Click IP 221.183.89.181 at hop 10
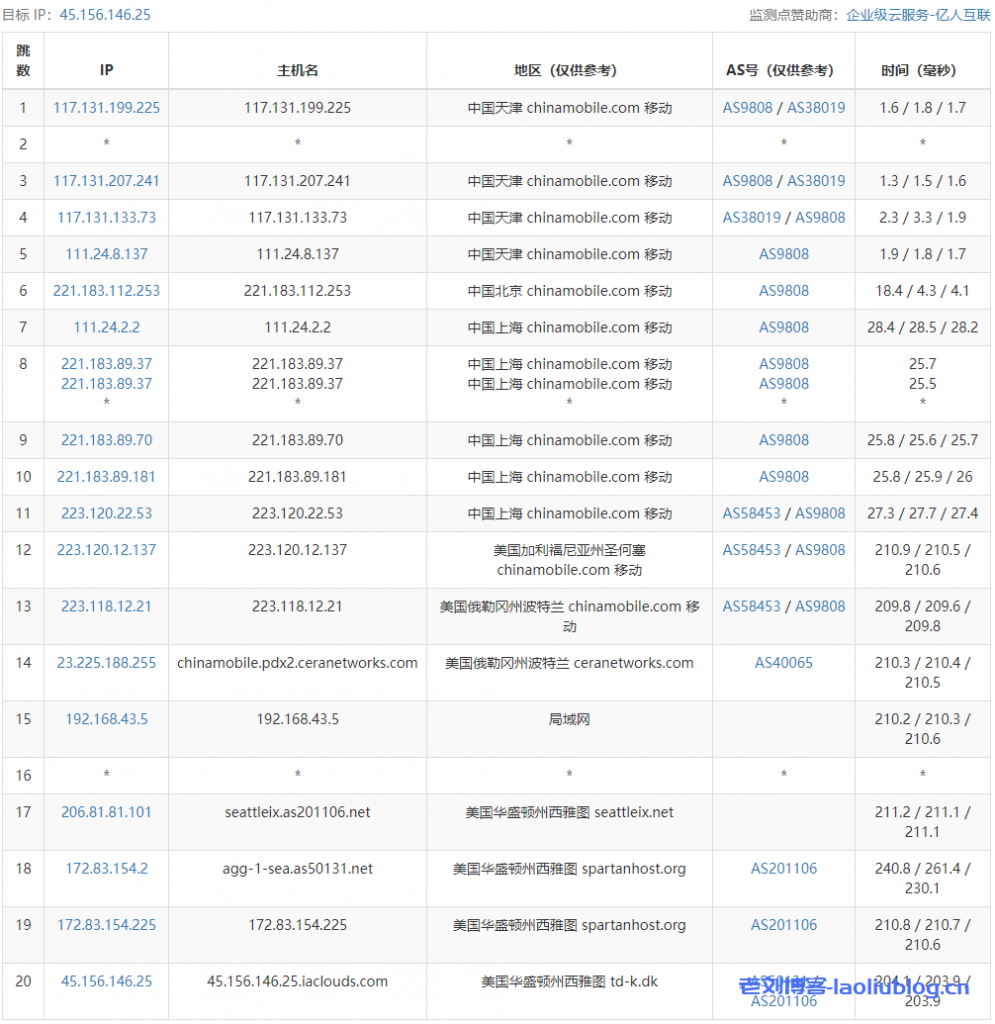The width and height of the screenshot is (995, 1024). pos(106,477)
